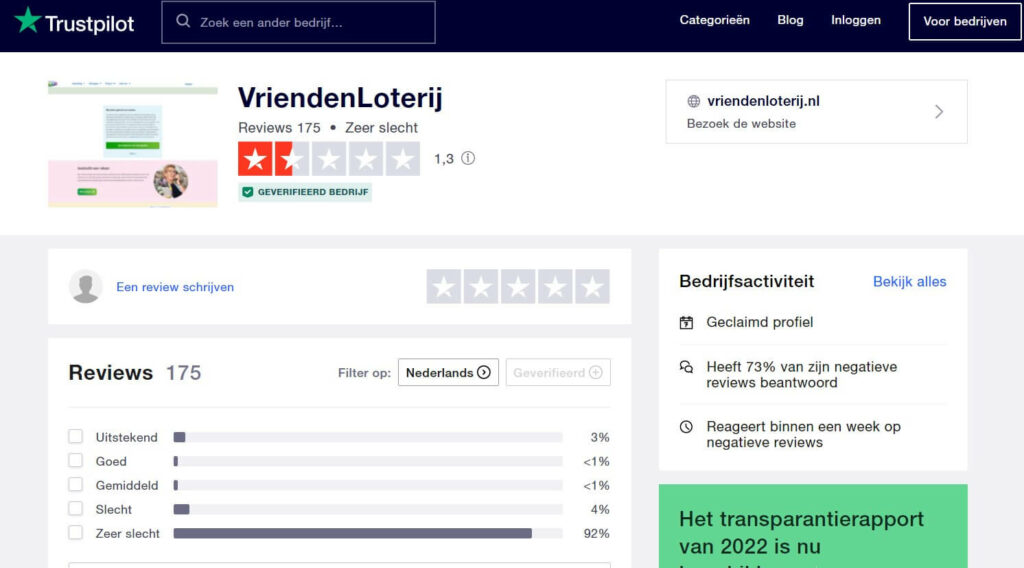The height and width of the screenshot is (568, 1024).
Task: Click the first red star in the company rating
Action: [x=255, y=159]
